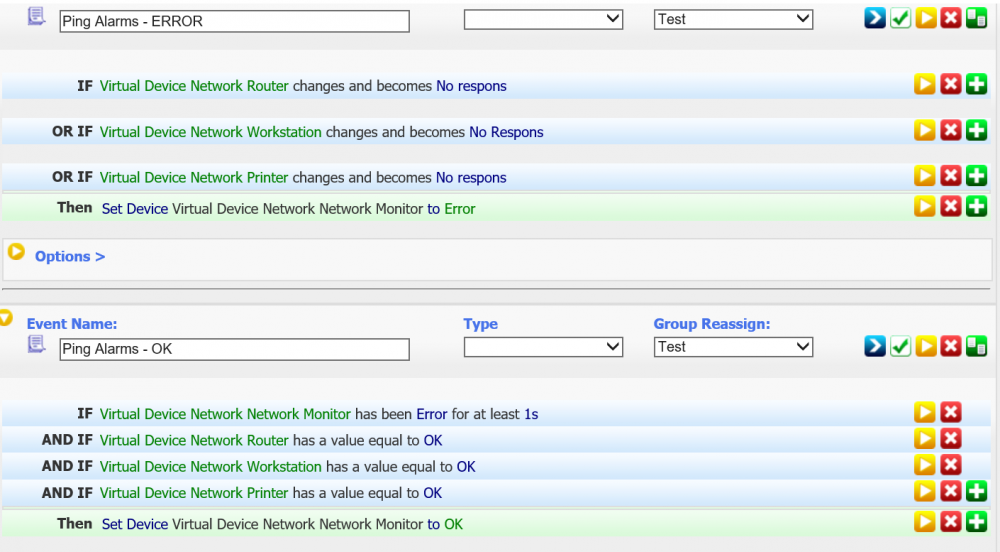This screenshot has width=1000, height=552.
Task: Remove the OR IF Network Workstation trigger row
Action: [951, 131]
